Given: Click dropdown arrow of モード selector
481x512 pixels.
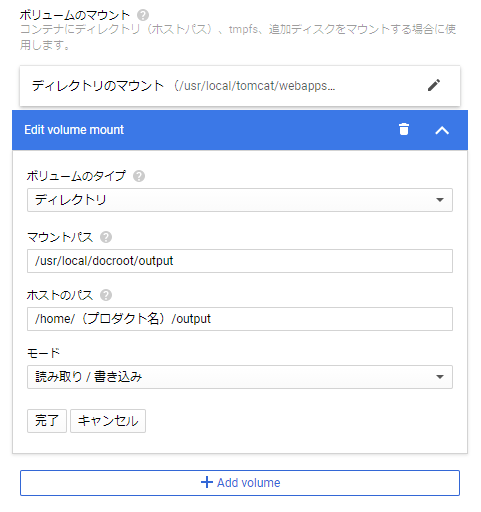Looking at the screenshot, I should pos(440,377).
